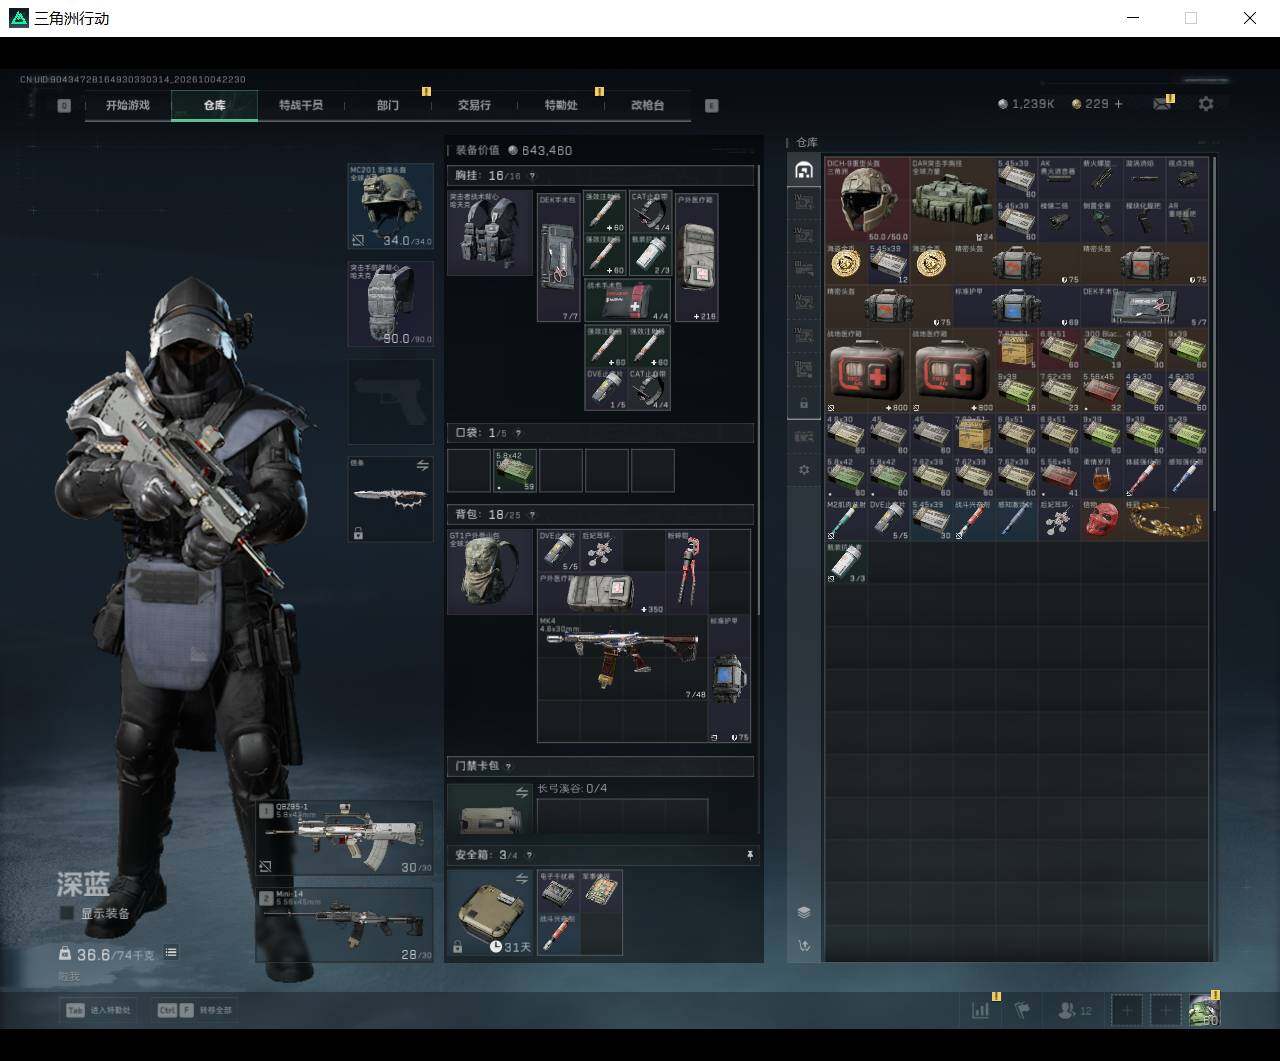Click the 进入特勤处 Tab button
The width and height of the screenshot is (1280, 1061).
99,1010
